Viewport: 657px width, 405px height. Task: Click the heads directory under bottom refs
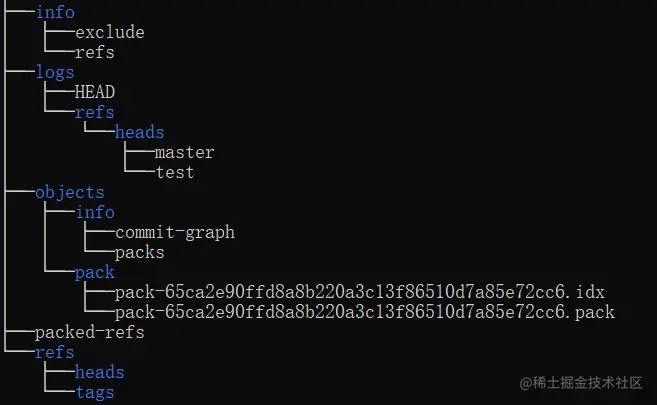(x=99, y=372)
